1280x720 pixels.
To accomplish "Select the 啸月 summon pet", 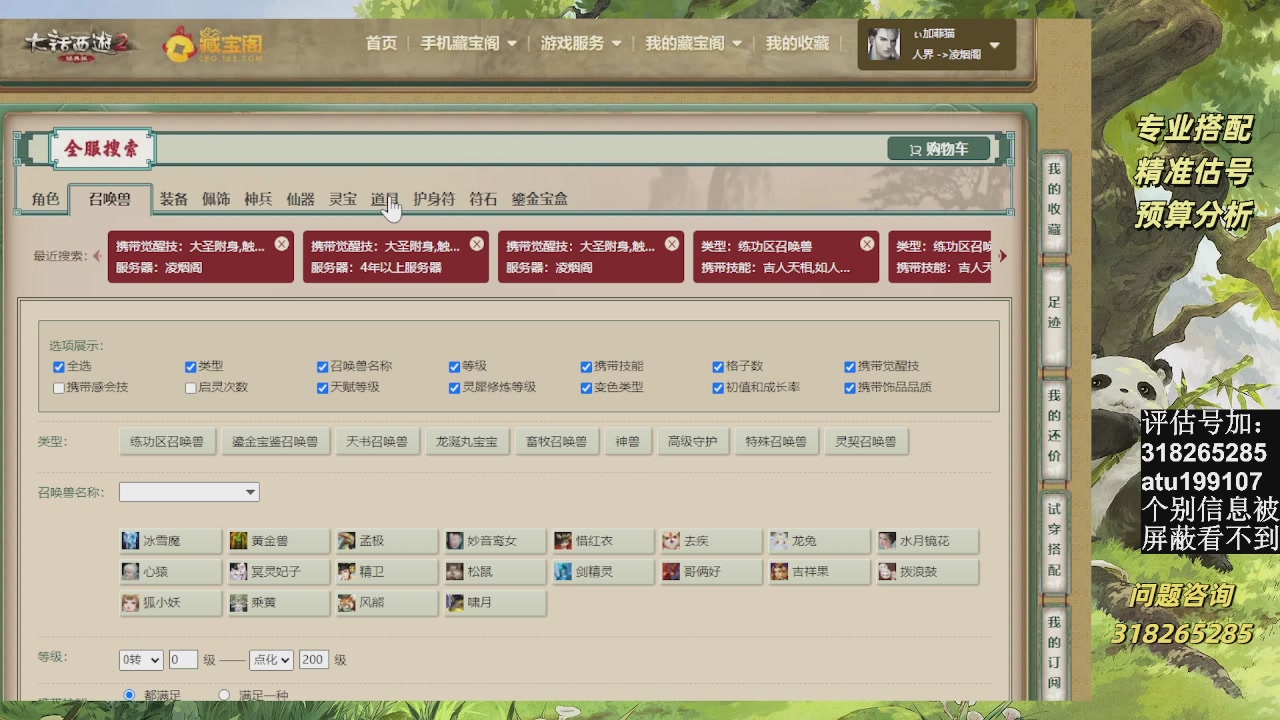I will pos(495,603).
